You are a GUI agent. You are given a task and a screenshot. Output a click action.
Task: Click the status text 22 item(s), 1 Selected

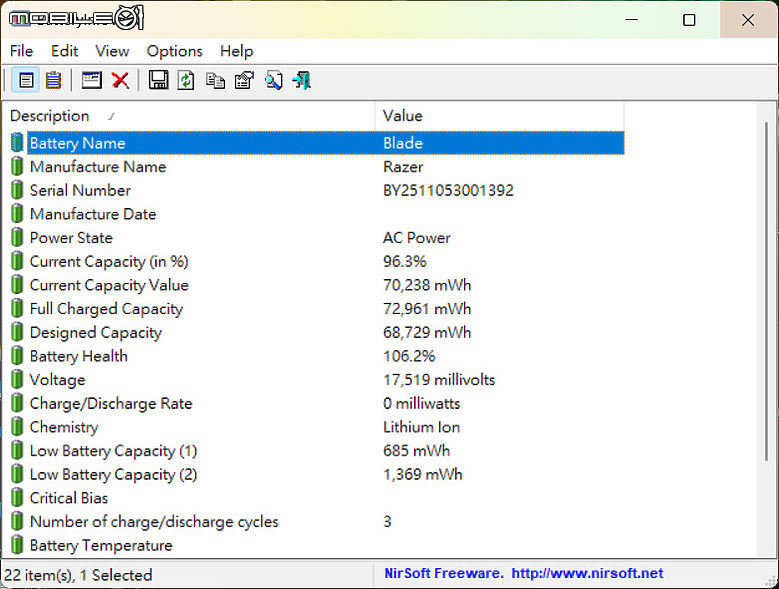(x=78, y=575)
